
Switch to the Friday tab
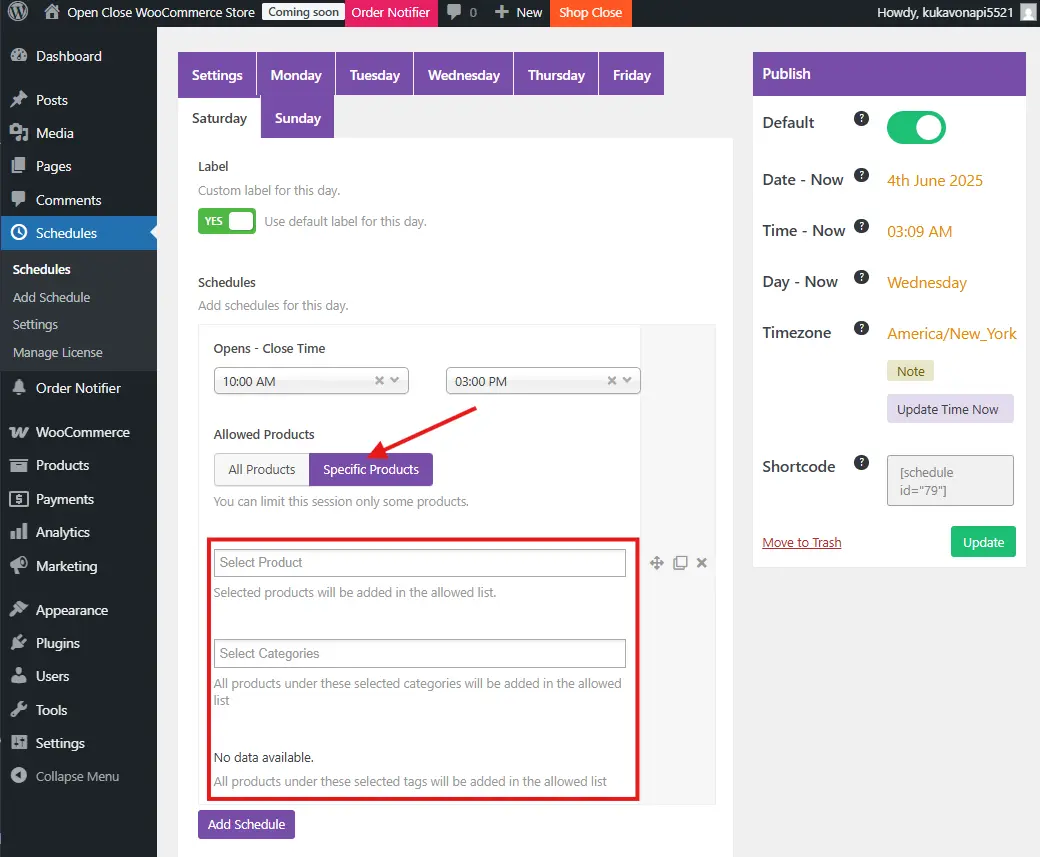(631, 74)
